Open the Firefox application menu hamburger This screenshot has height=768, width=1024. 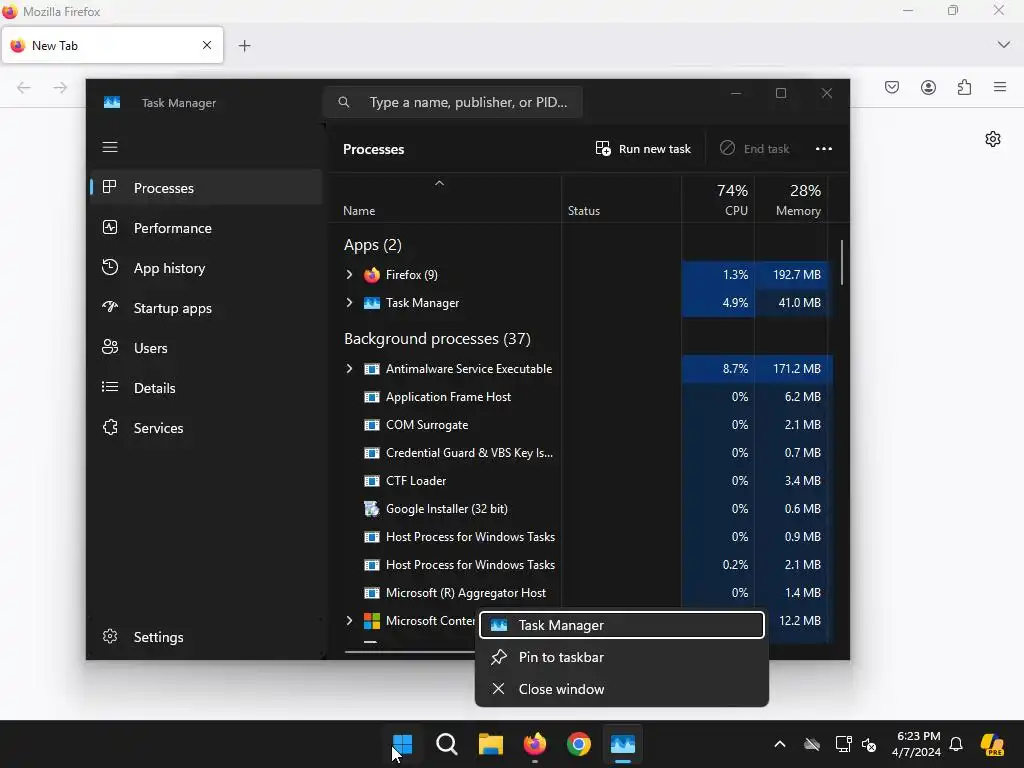coord(1000,87)
